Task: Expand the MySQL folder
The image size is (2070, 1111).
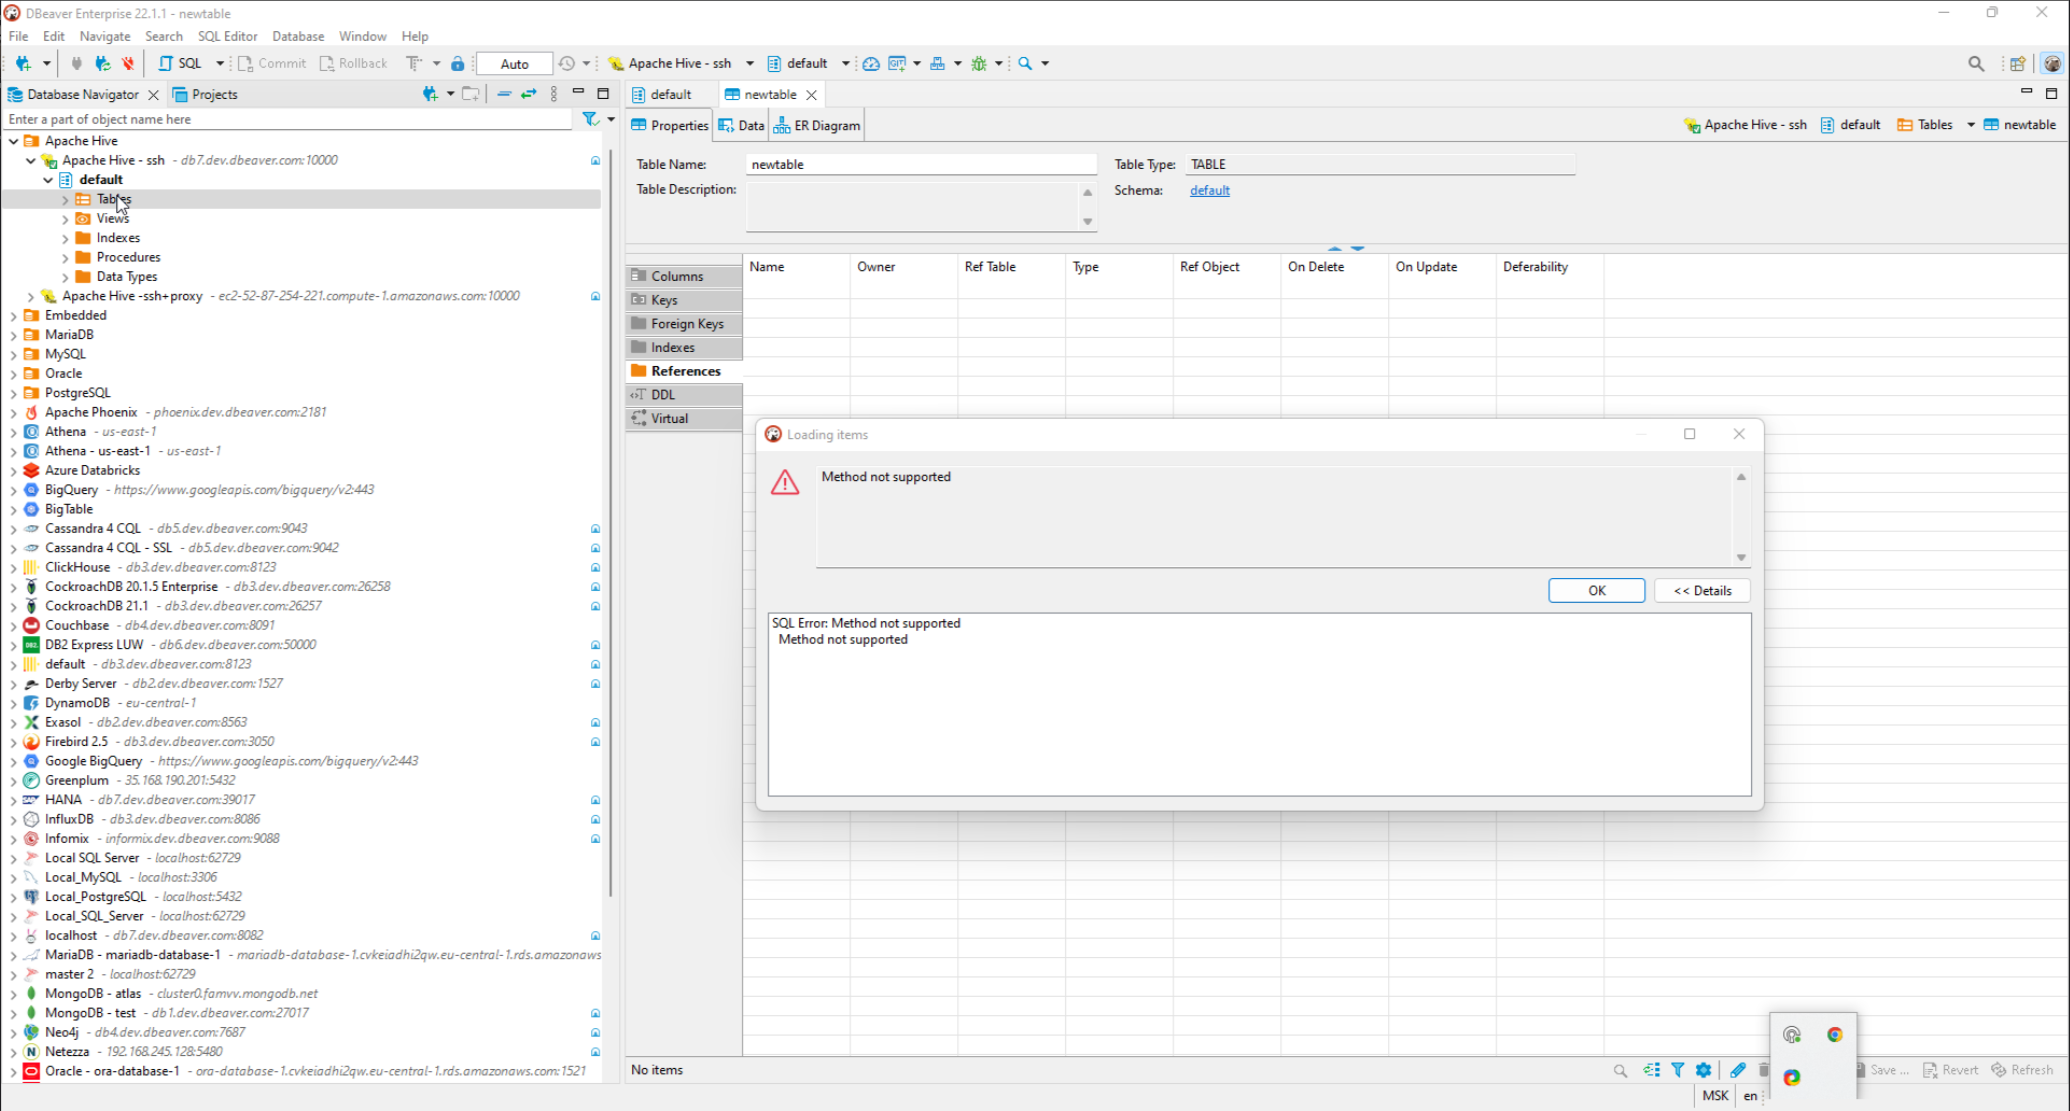Action: tap(13, 355)
